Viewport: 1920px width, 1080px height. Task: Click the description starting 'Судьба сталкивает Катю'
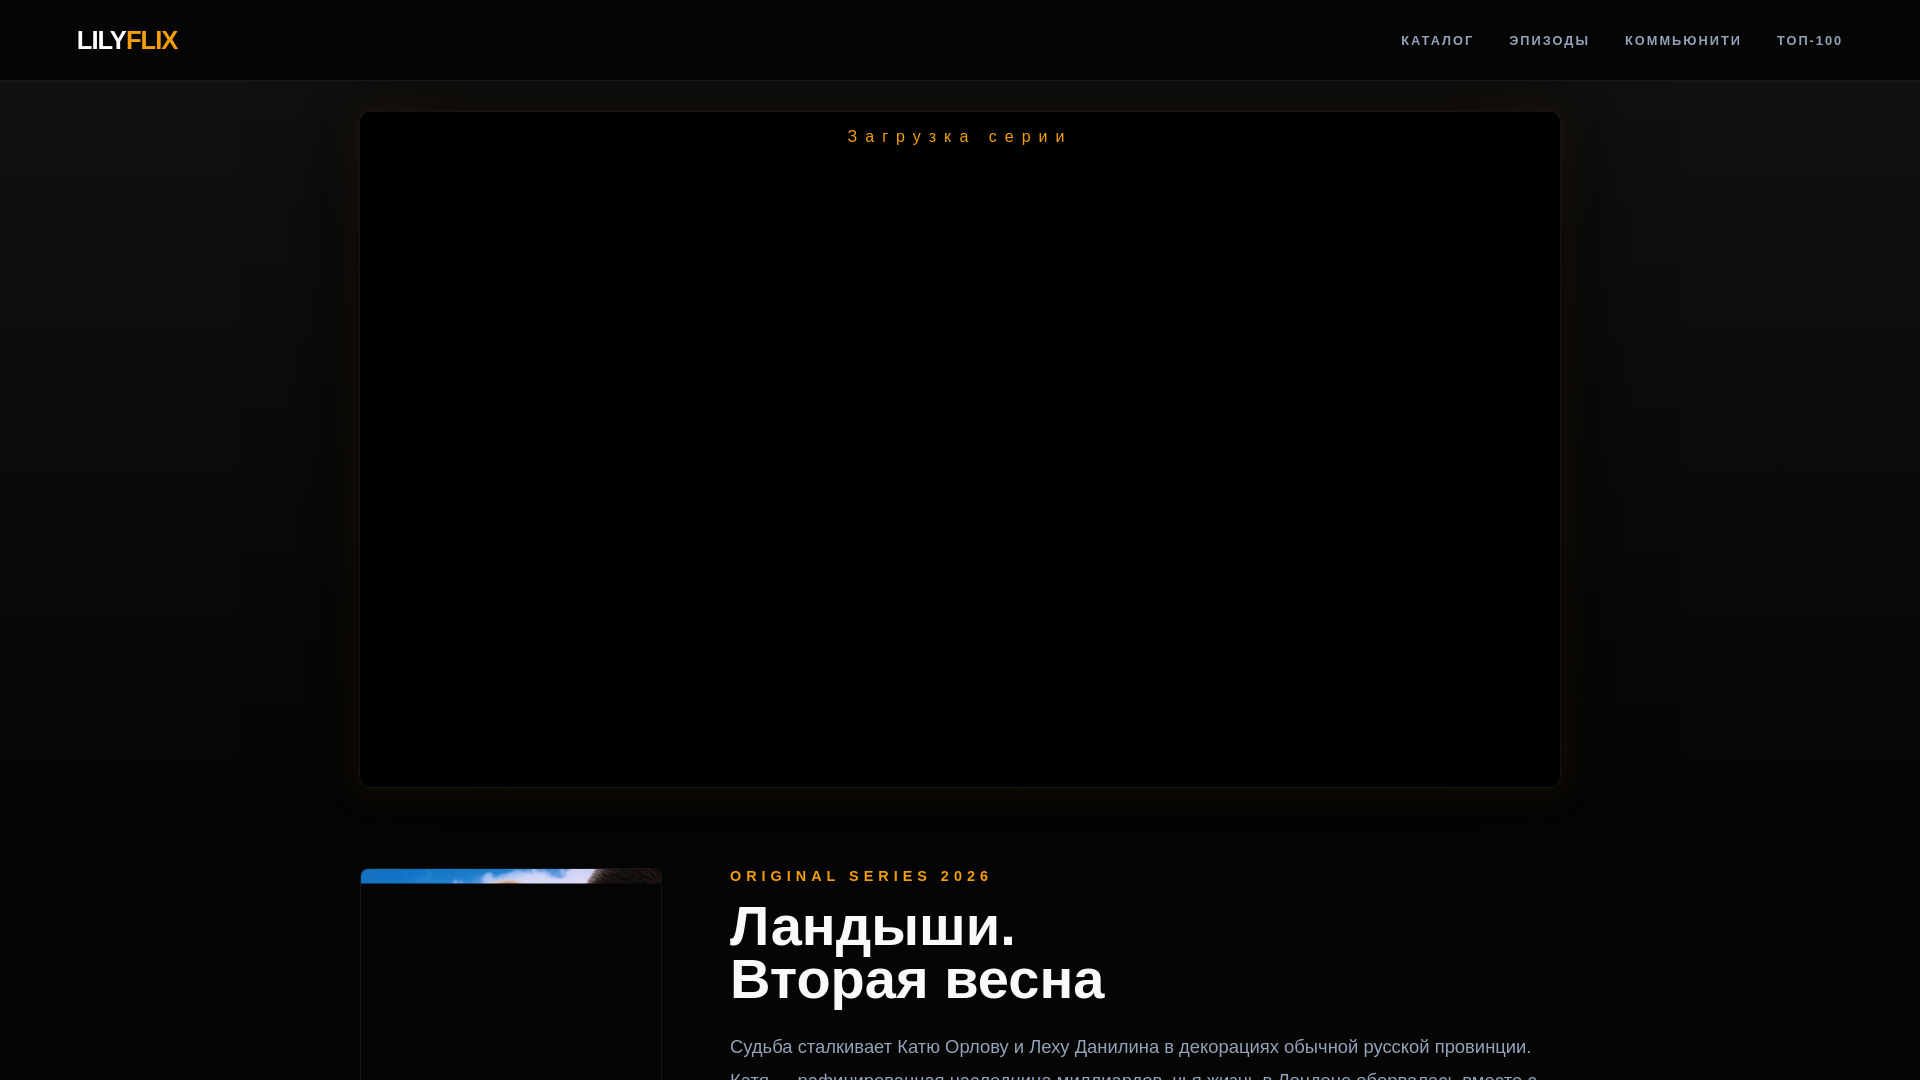click(1134, 1058)
